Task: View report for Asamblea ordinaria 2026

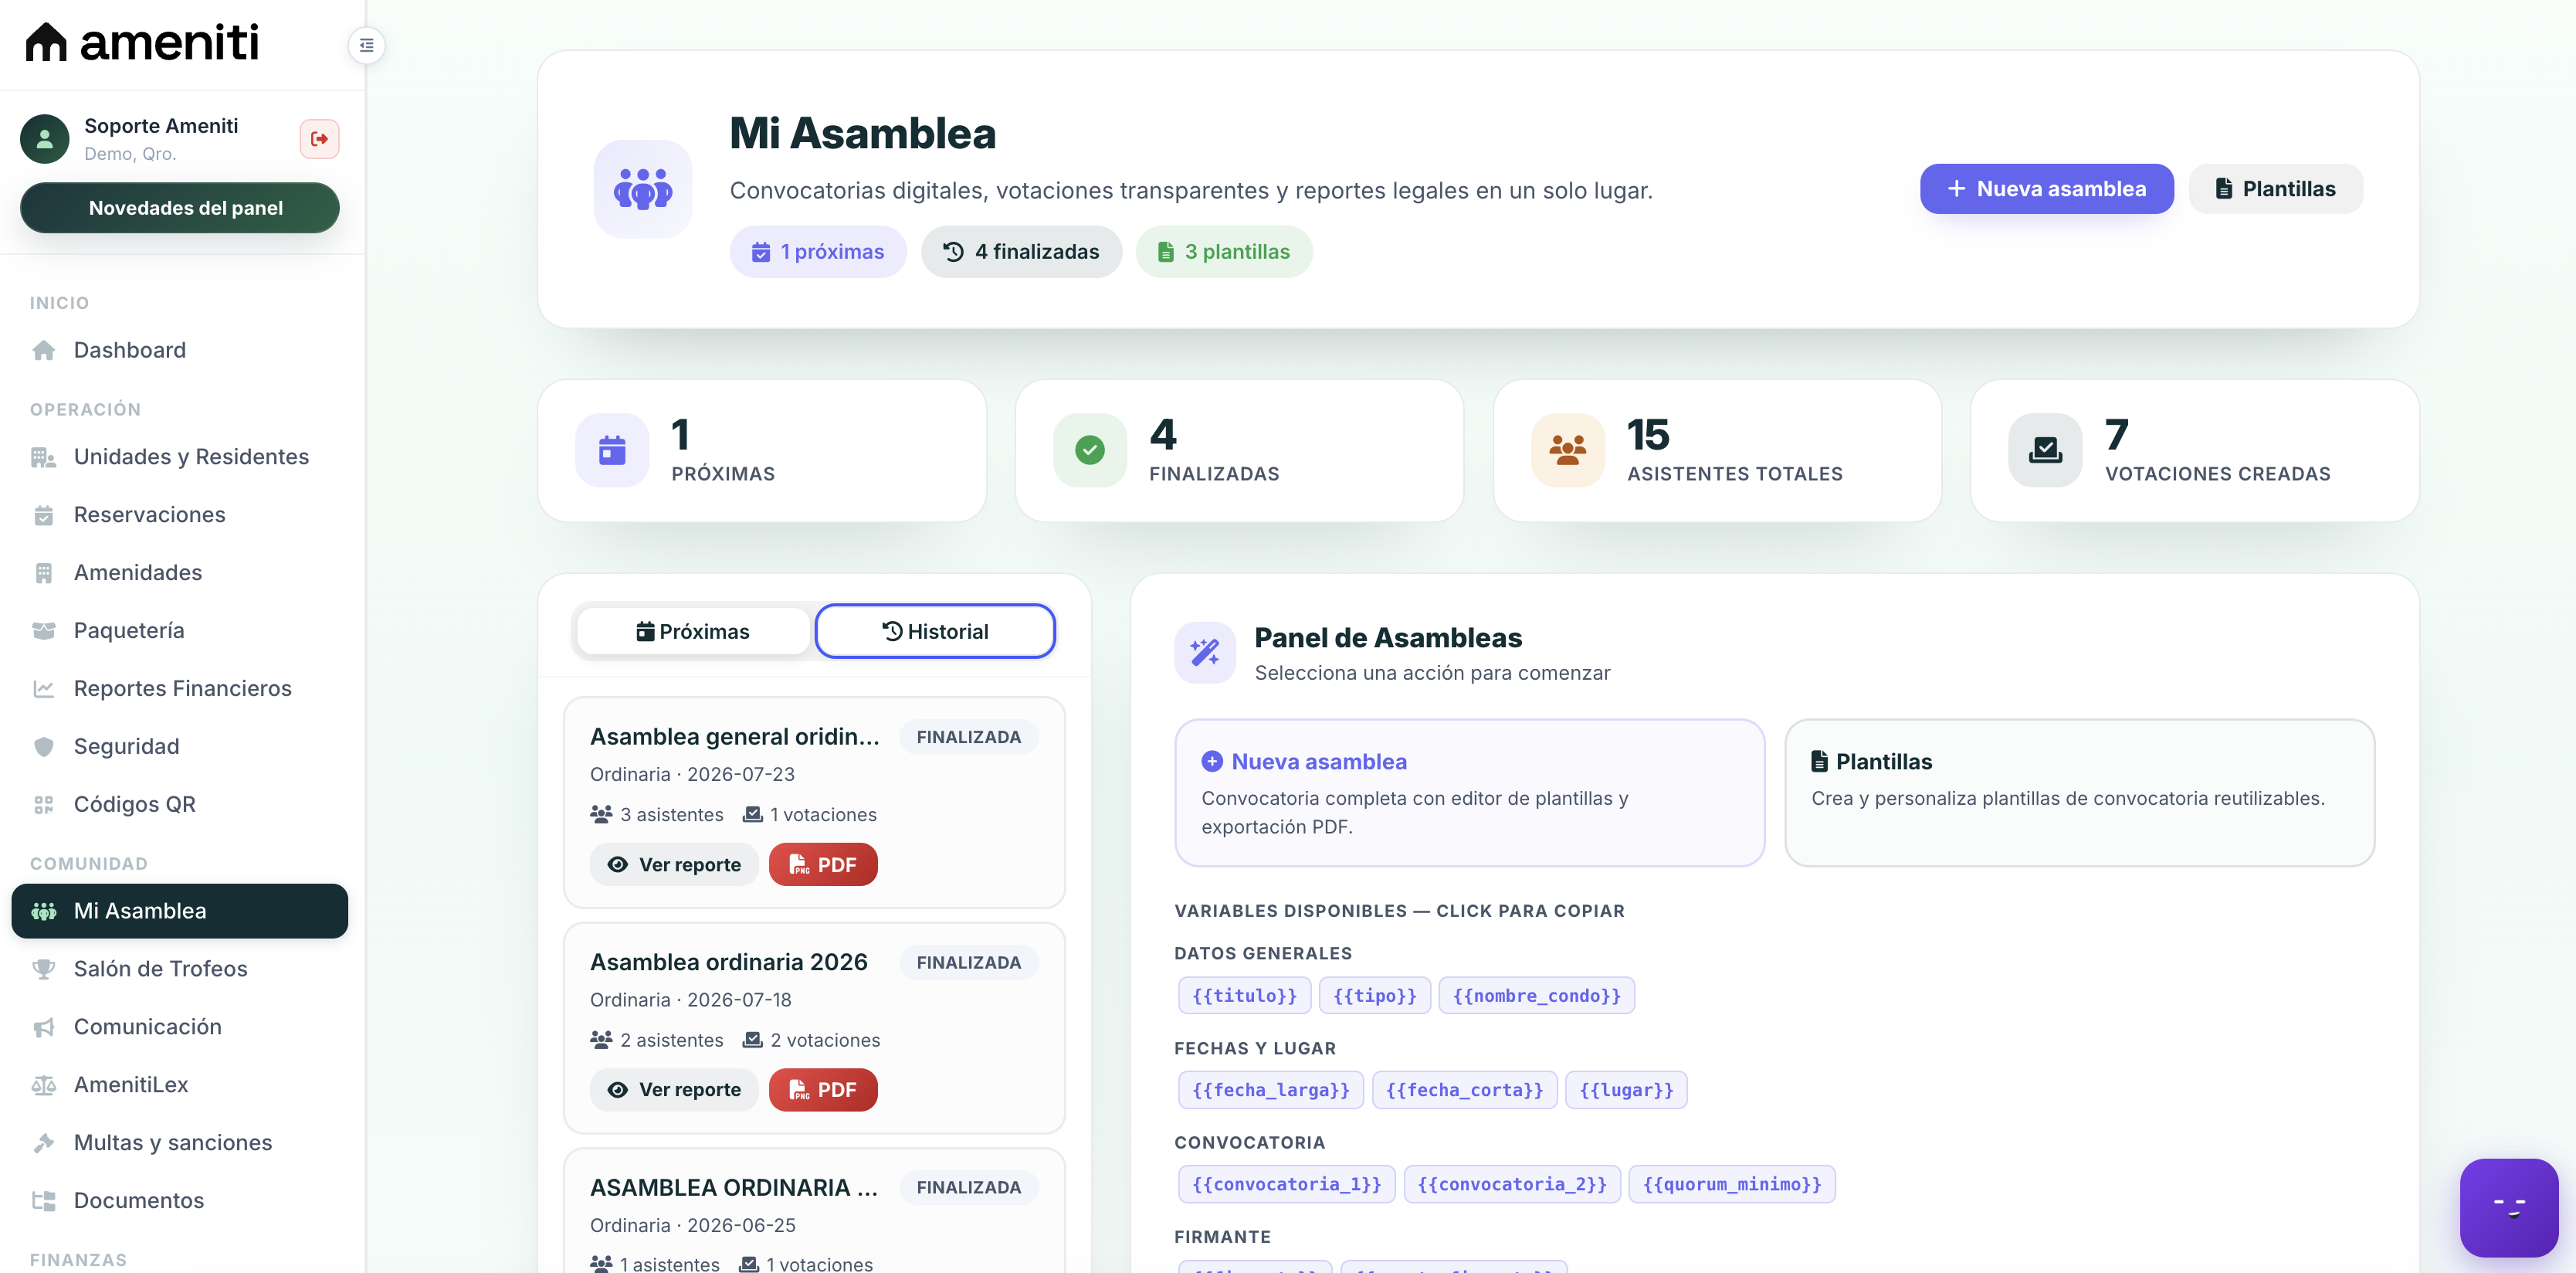Action: click(x=674, y=1089)
